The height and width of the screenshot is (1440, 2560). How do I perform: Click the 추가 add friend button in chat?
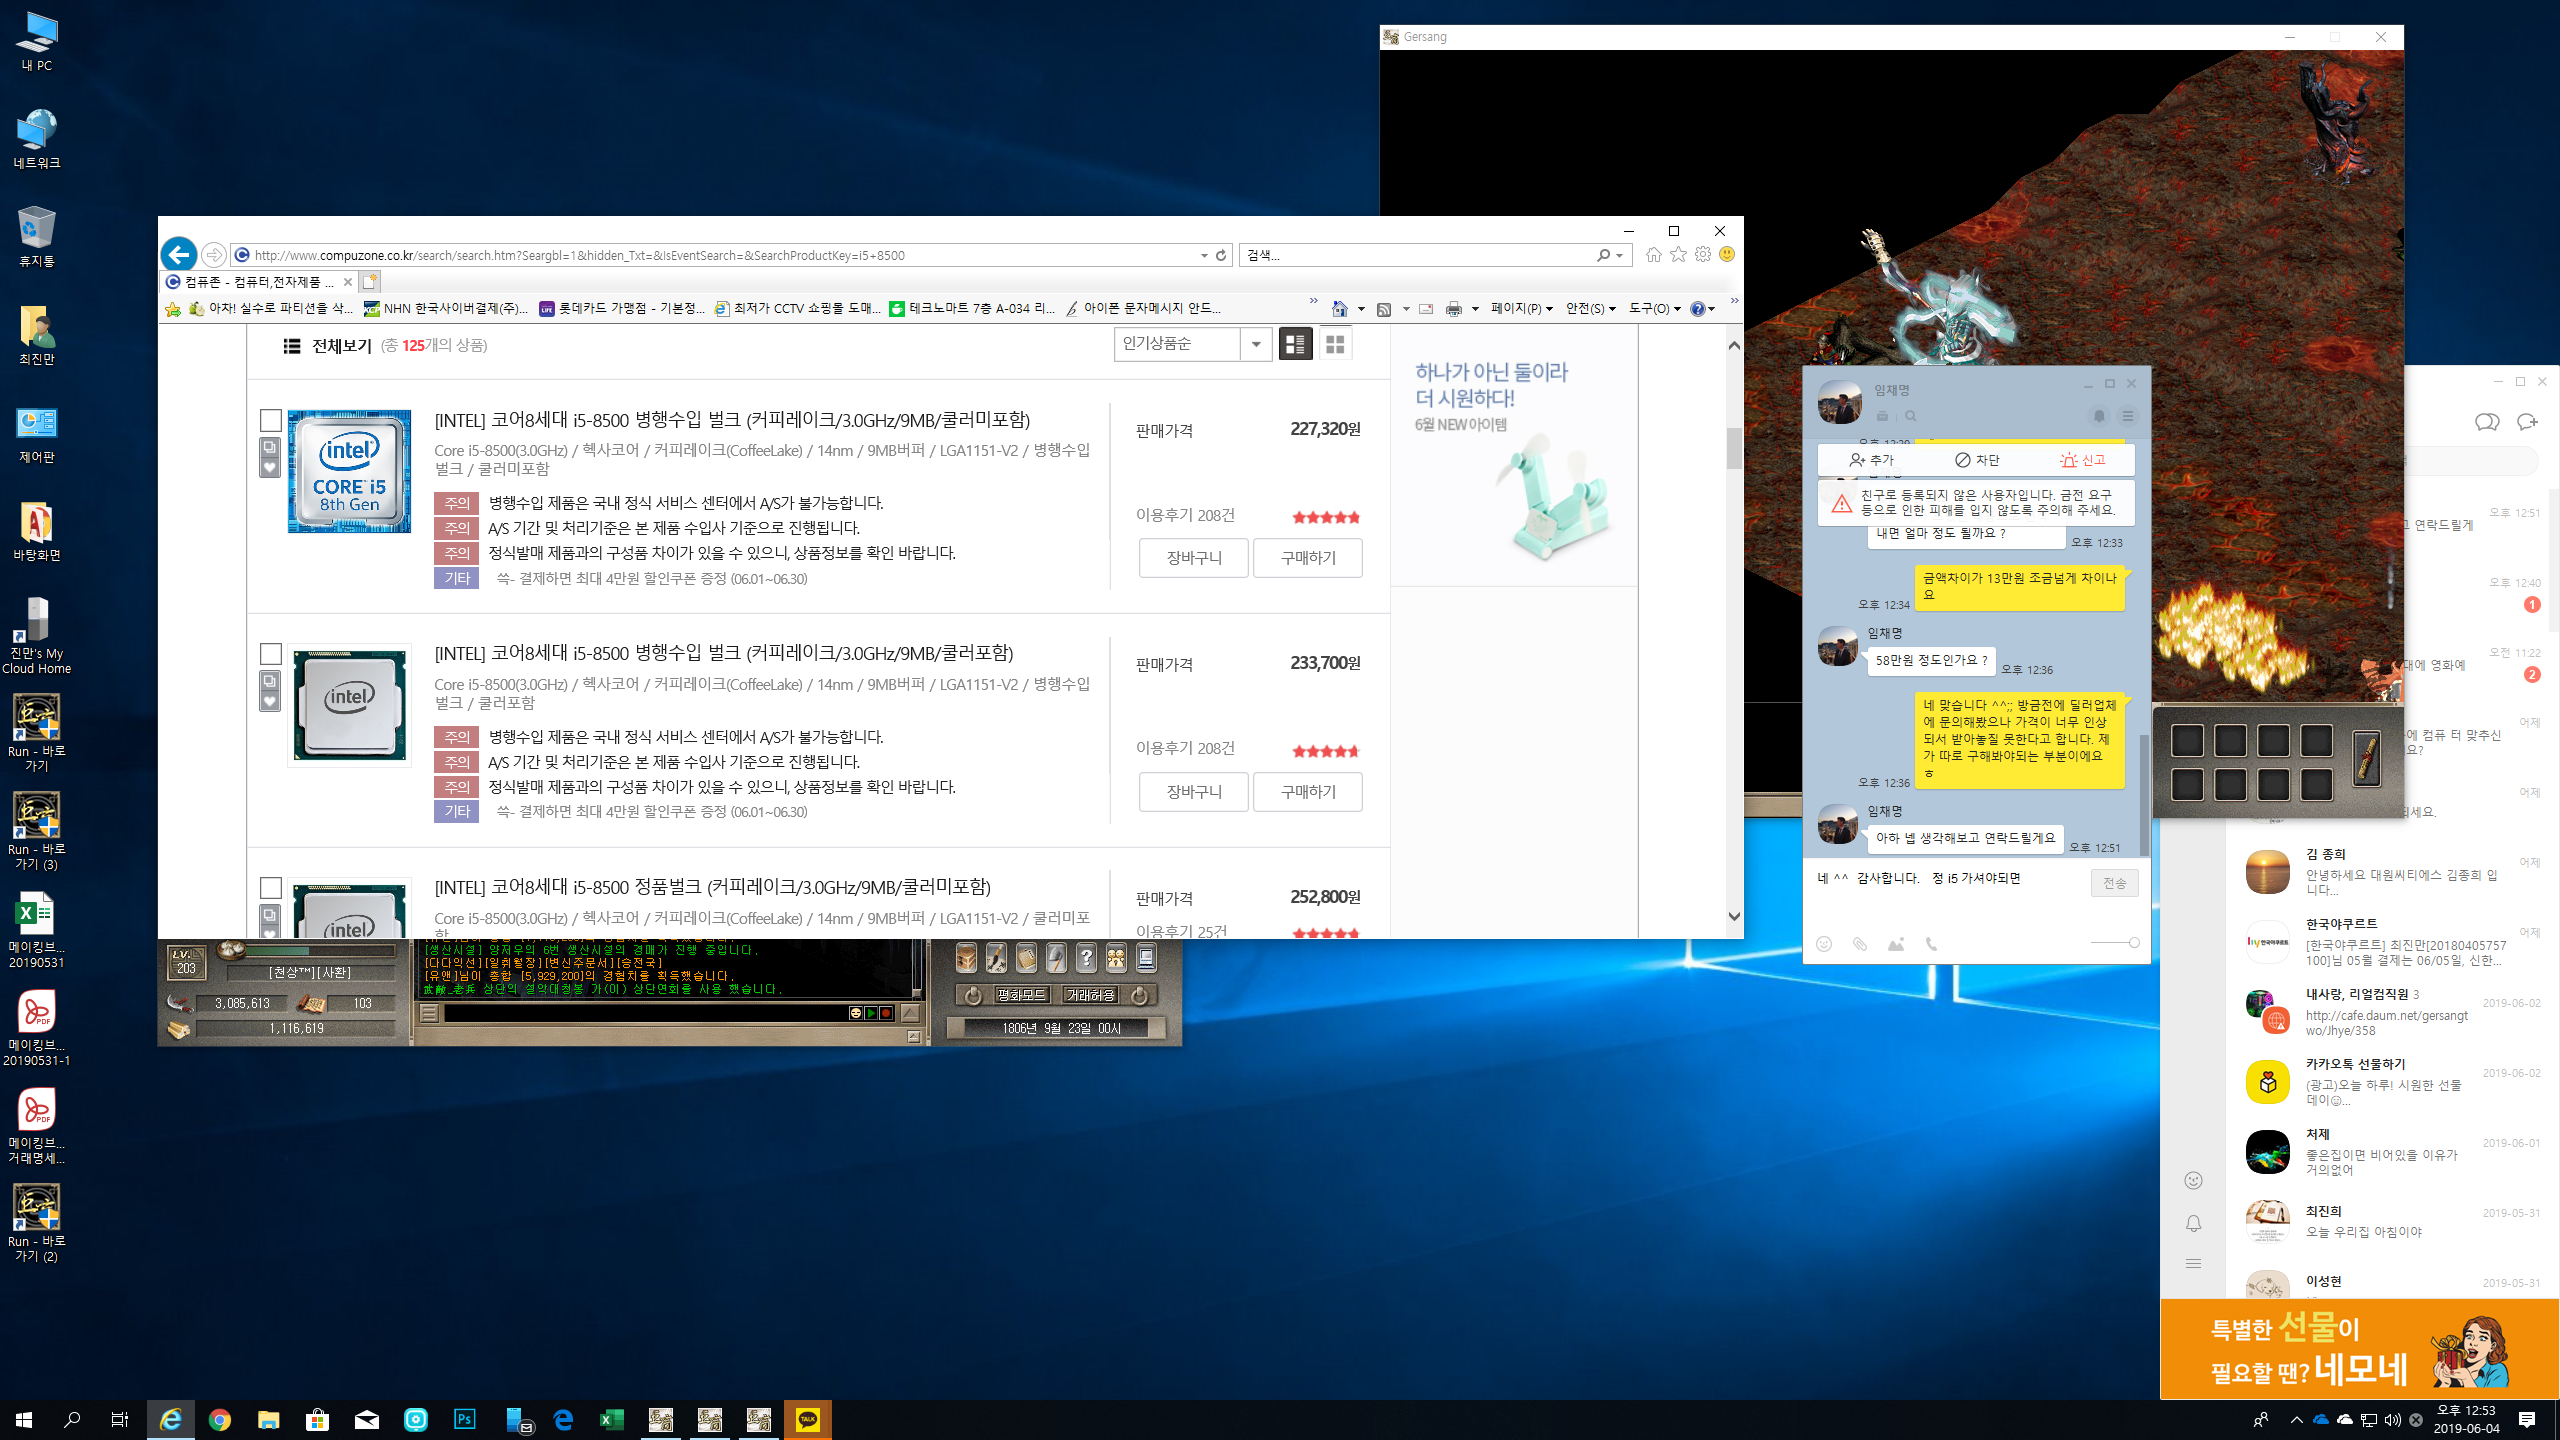coord(1872,460)
